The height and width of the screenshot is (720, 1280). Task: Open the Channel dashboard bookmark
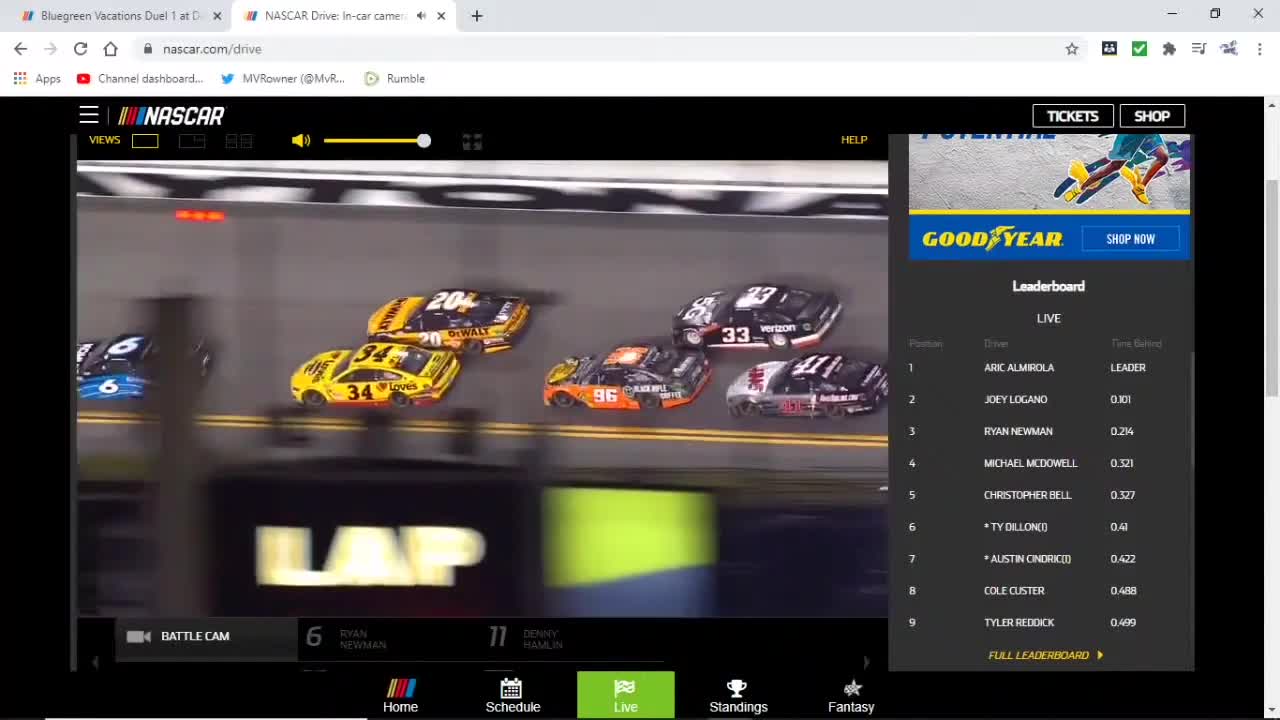pyautogui.click(x=140, y=79)
